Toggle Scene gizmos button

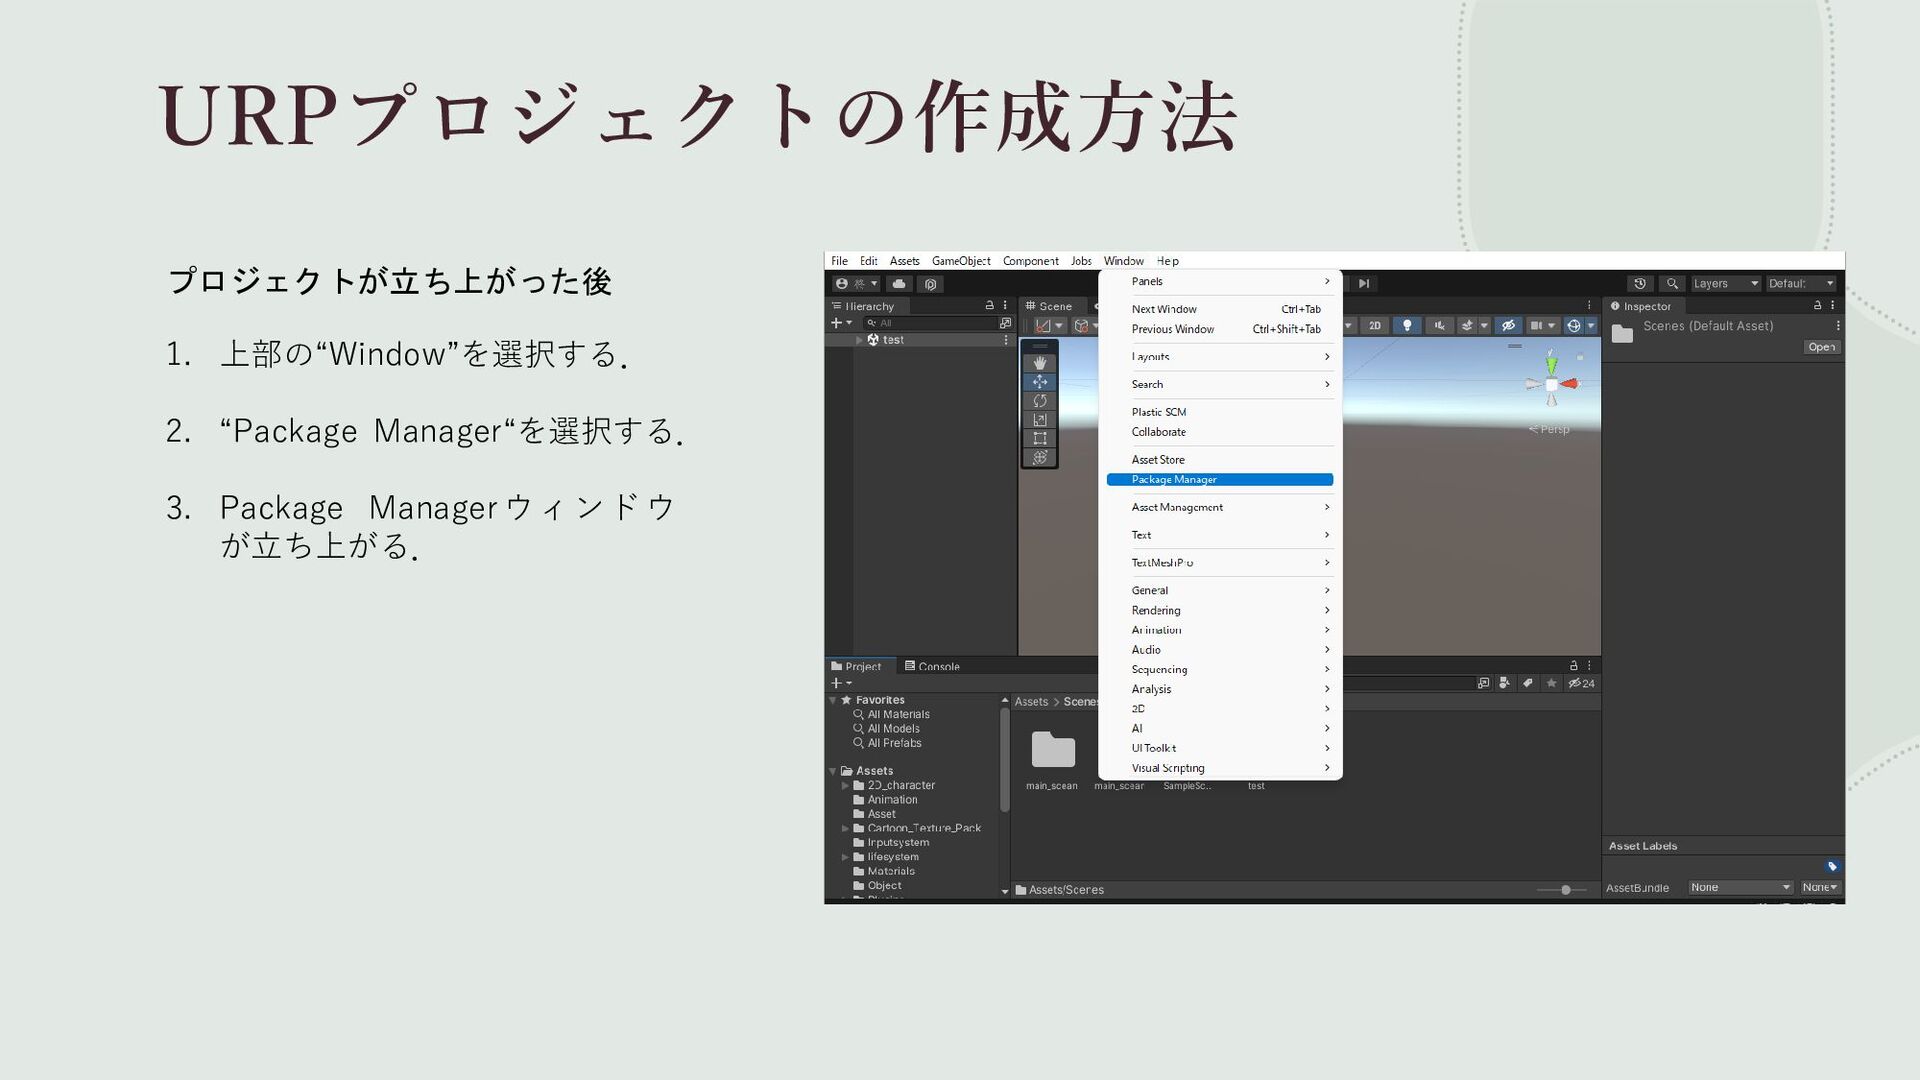pyautogui.click(x=1573, y=326)
